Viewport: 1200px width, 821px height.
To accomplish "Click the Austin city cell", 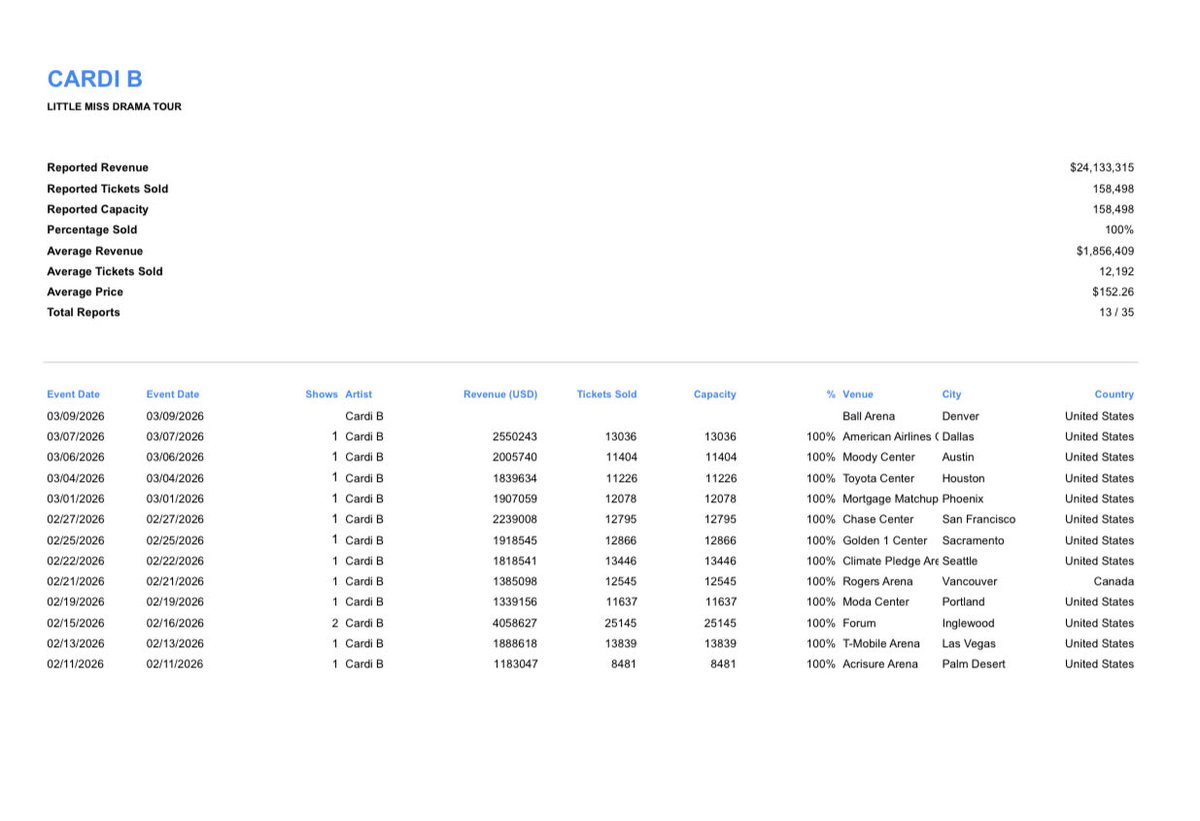I will tap(958, 457).
